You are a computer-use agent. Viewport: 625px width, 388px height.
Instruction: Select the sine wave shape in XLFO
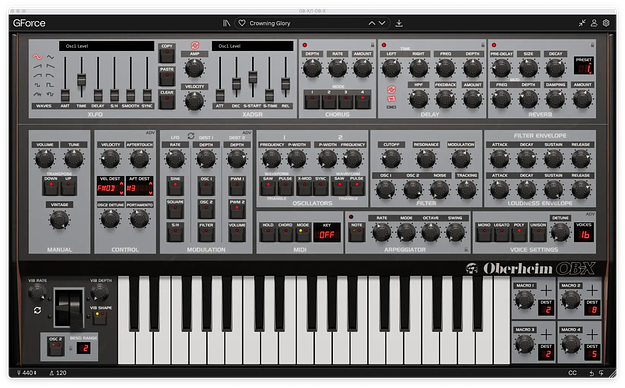tap(37, 57)
